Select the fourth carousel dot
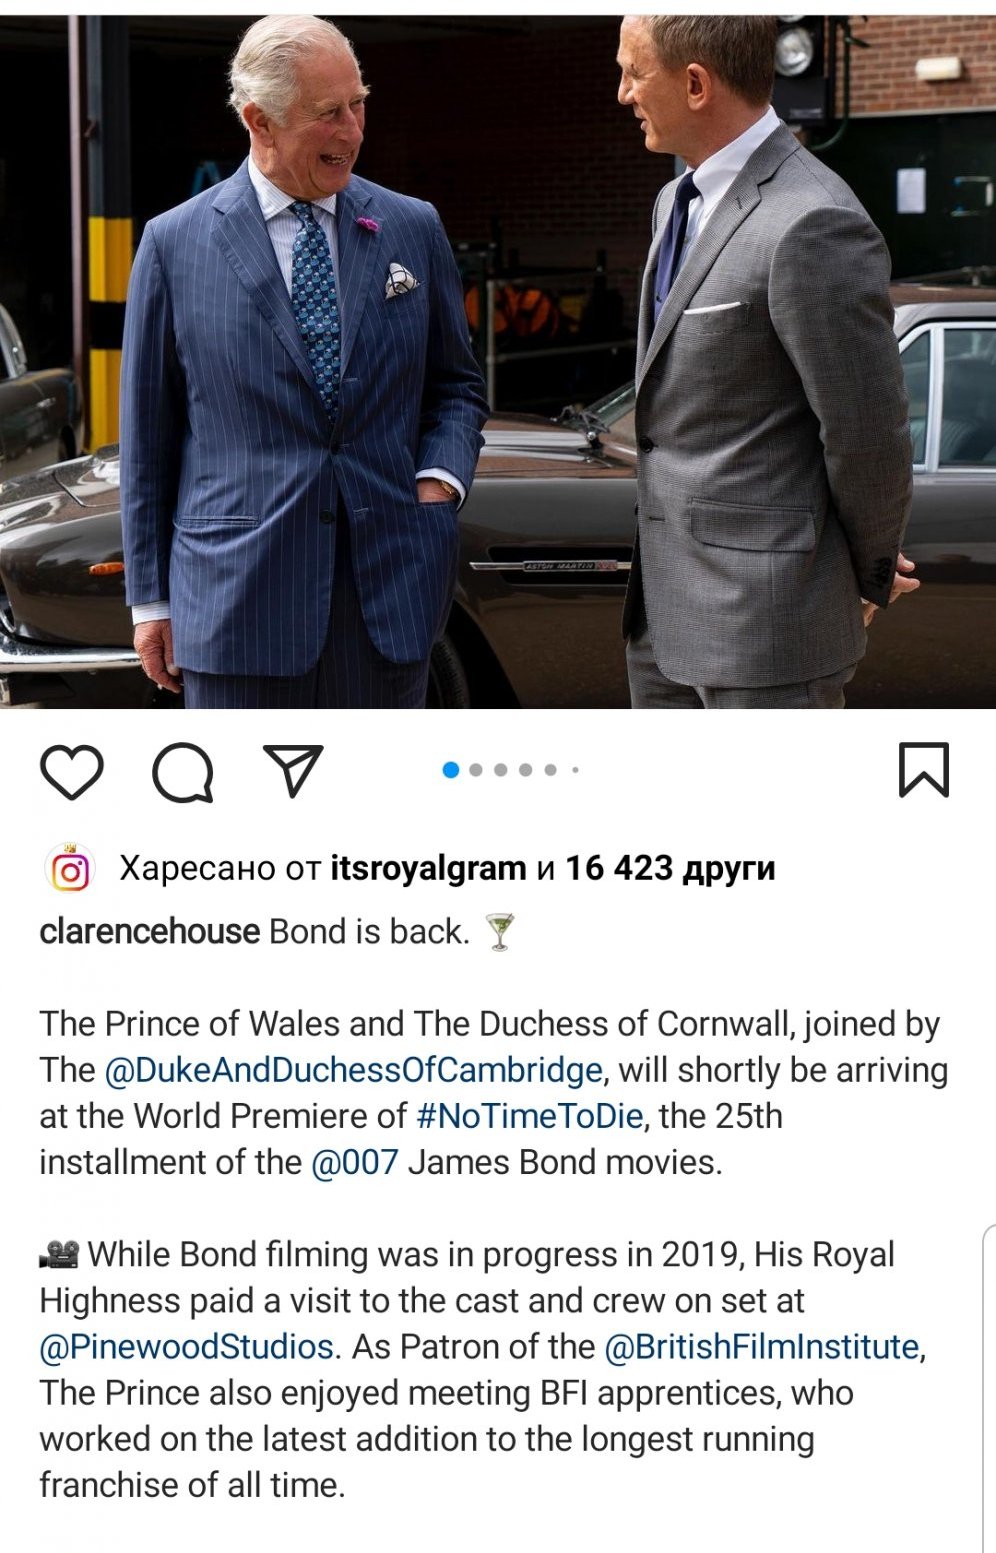 526,770
